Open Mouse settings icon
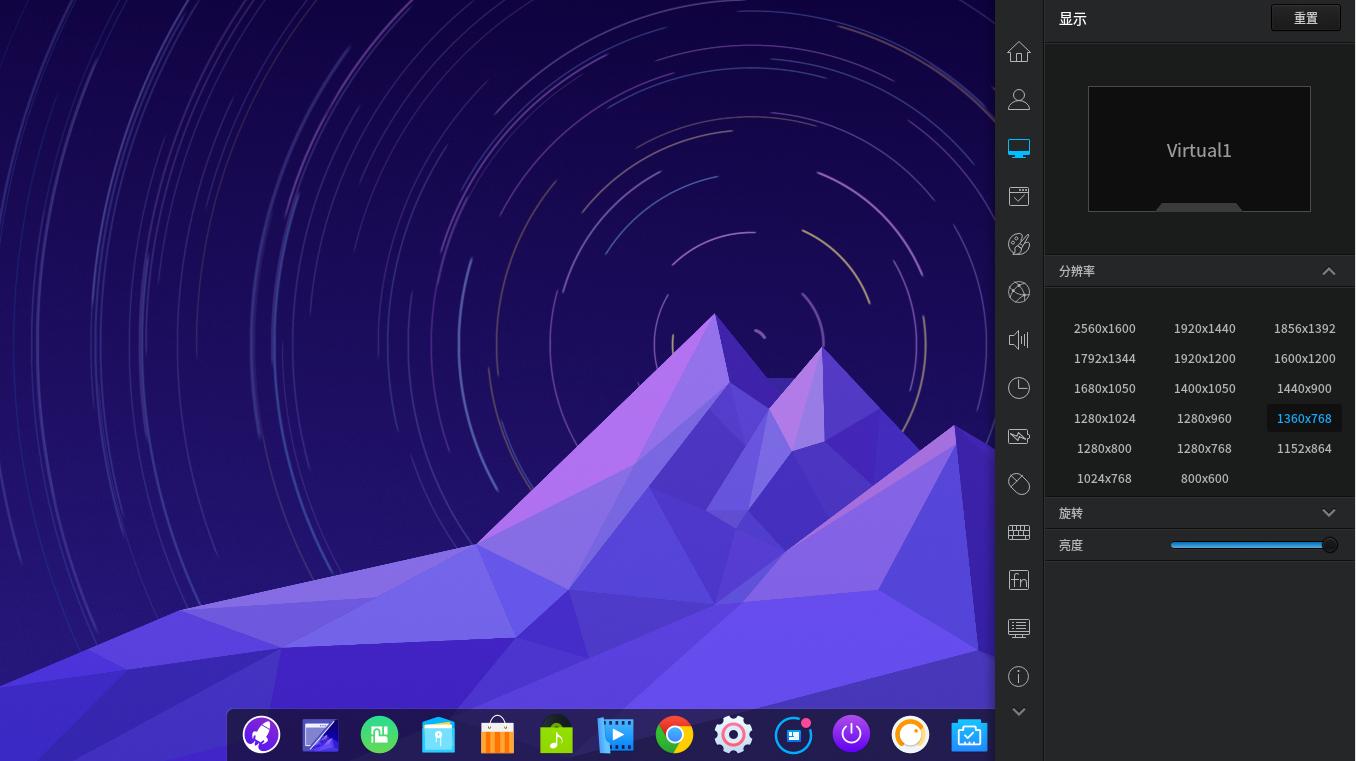This screenshot has height=761, width=1356. coord(1018,484)
